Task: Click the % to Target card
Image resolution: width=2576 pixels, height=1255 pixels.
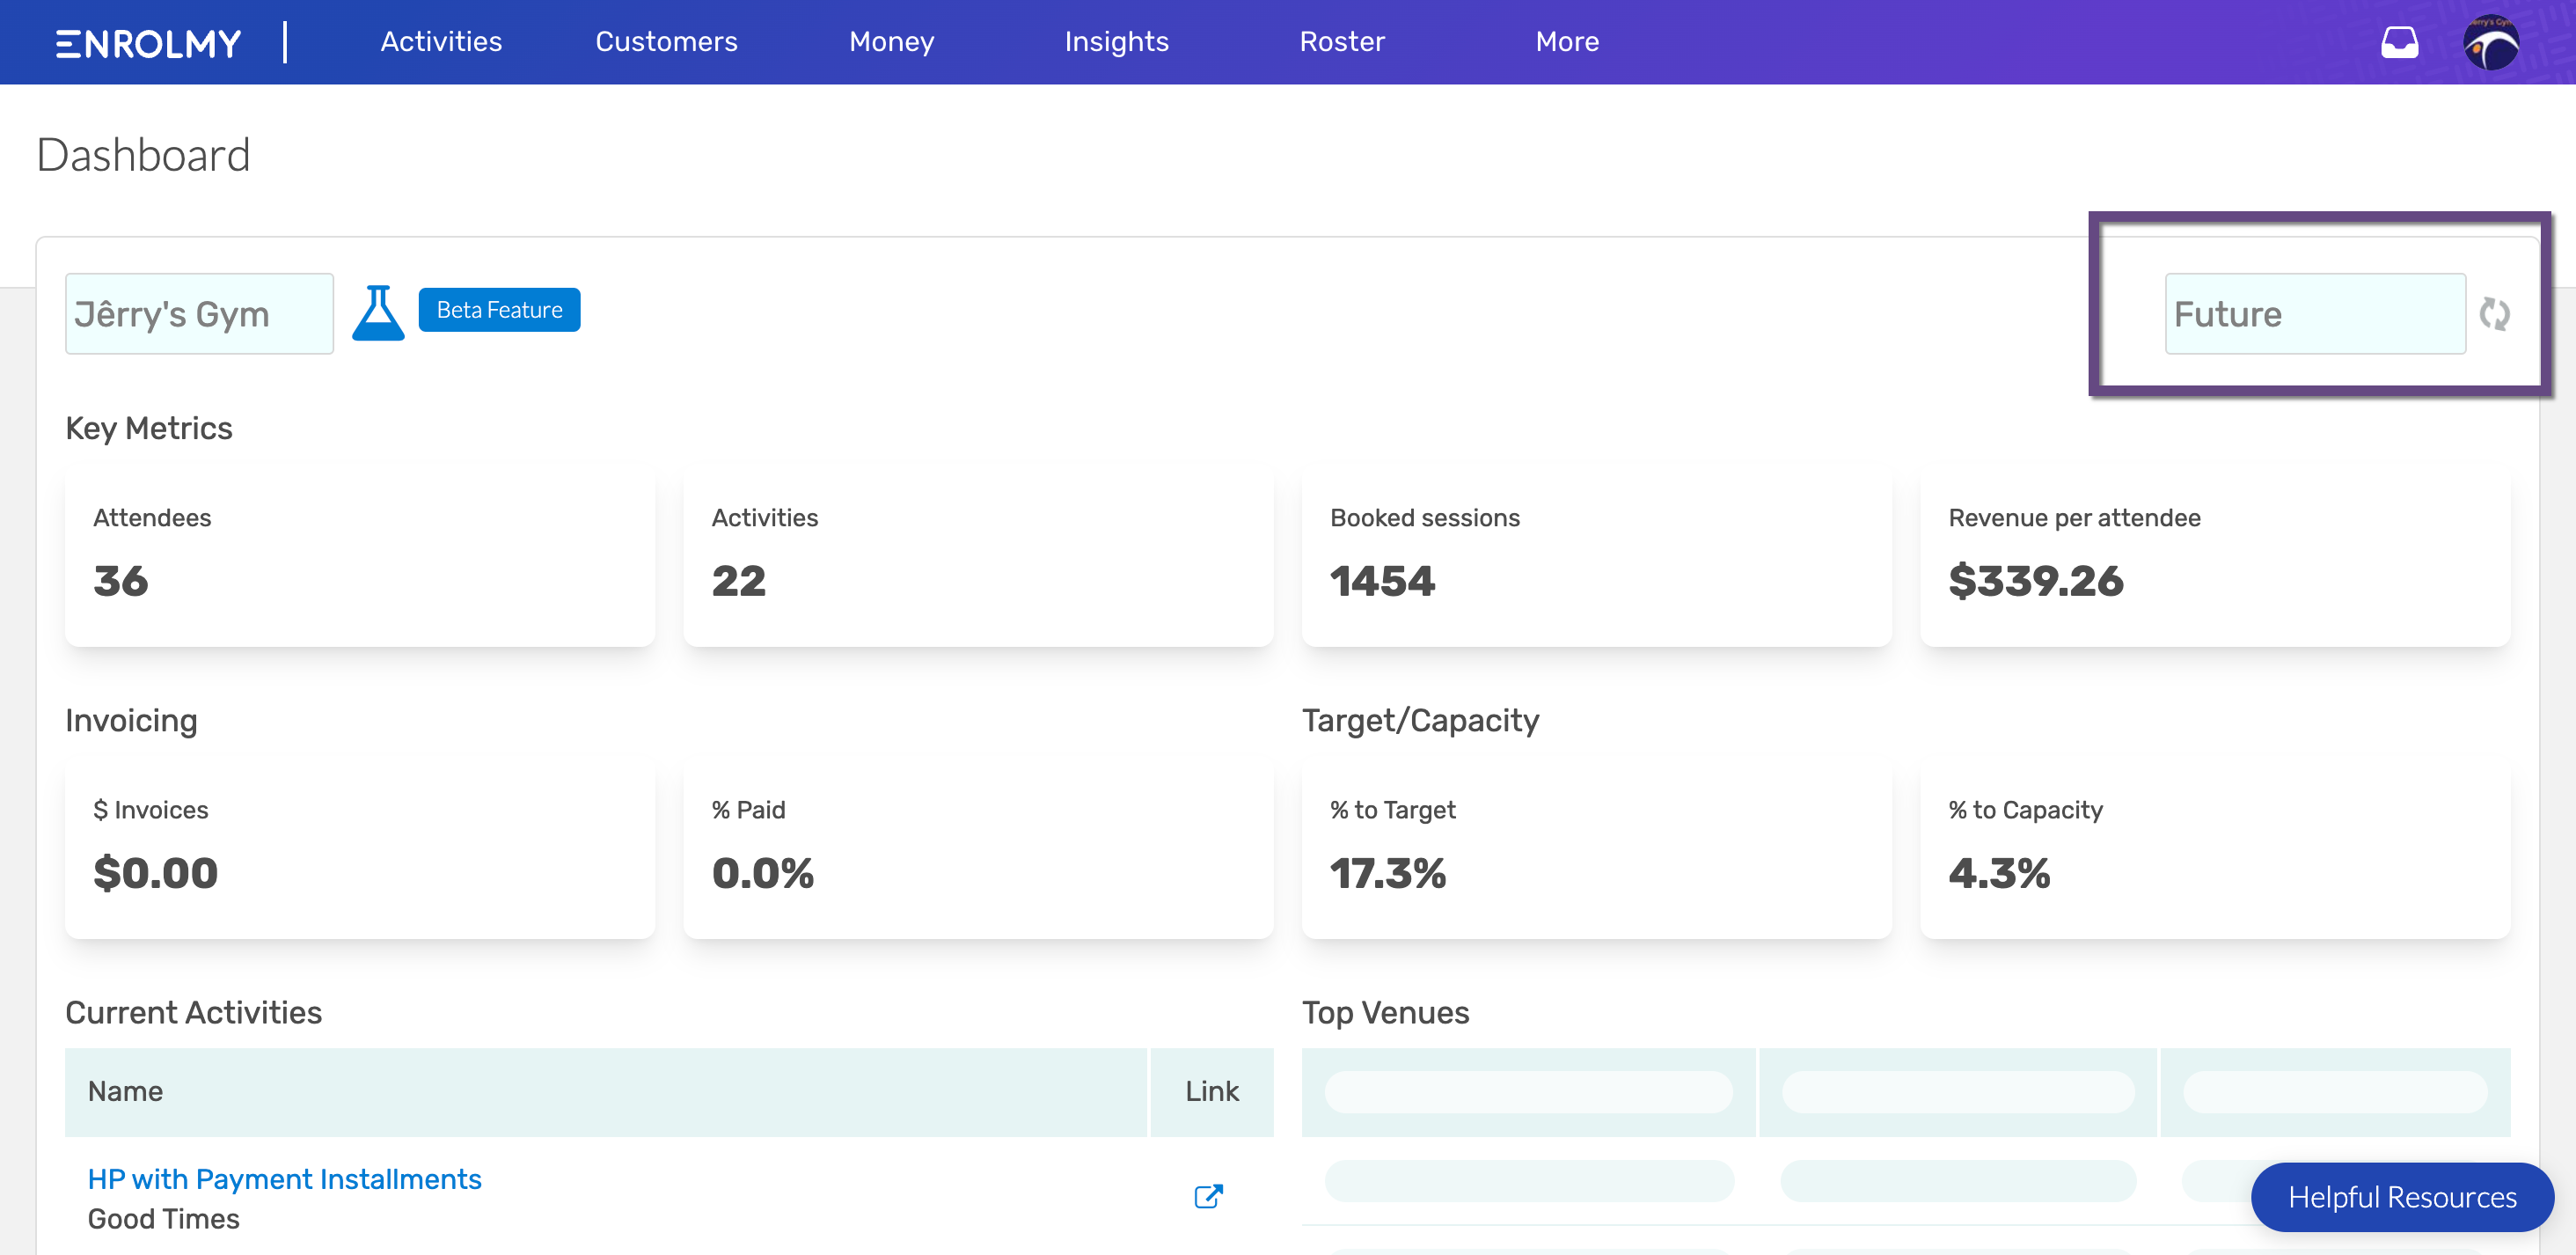Action: coord(1596,848)
